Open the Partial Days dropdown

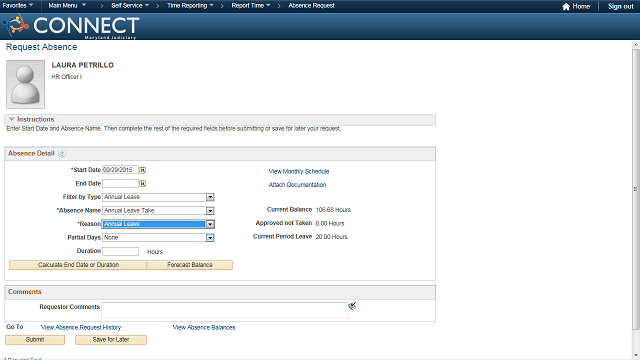(x=210, y=238)
